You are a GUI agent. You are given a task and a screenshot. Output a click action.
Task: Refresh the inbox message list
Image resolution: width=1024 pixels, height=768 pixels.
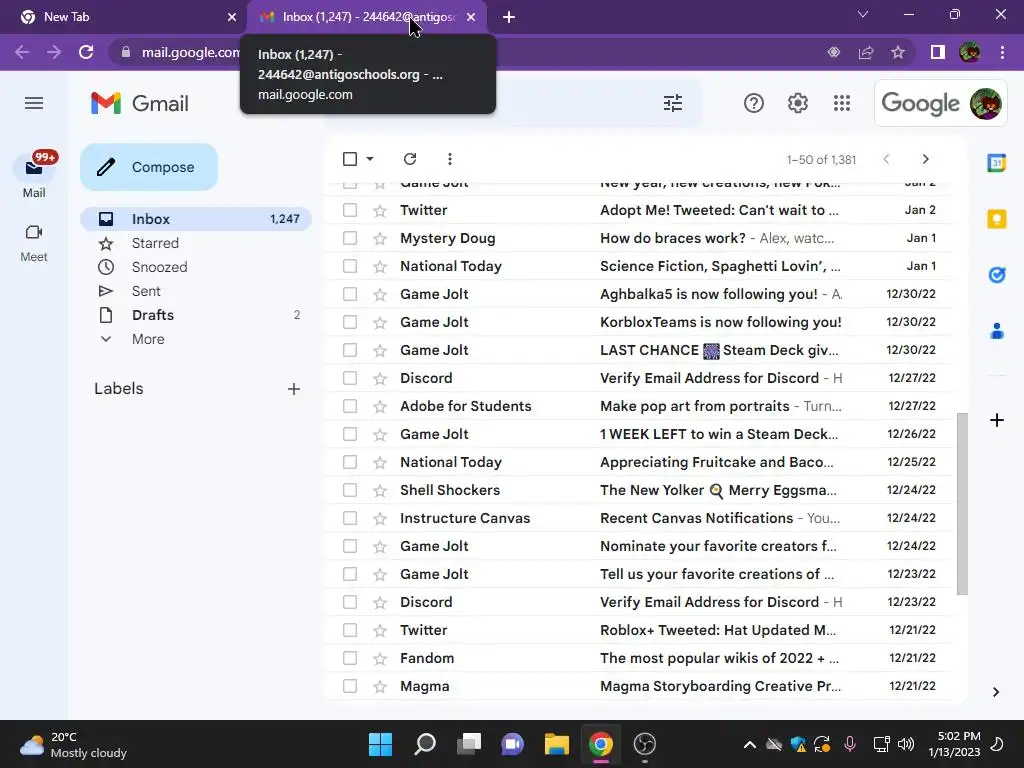[410, 159]
